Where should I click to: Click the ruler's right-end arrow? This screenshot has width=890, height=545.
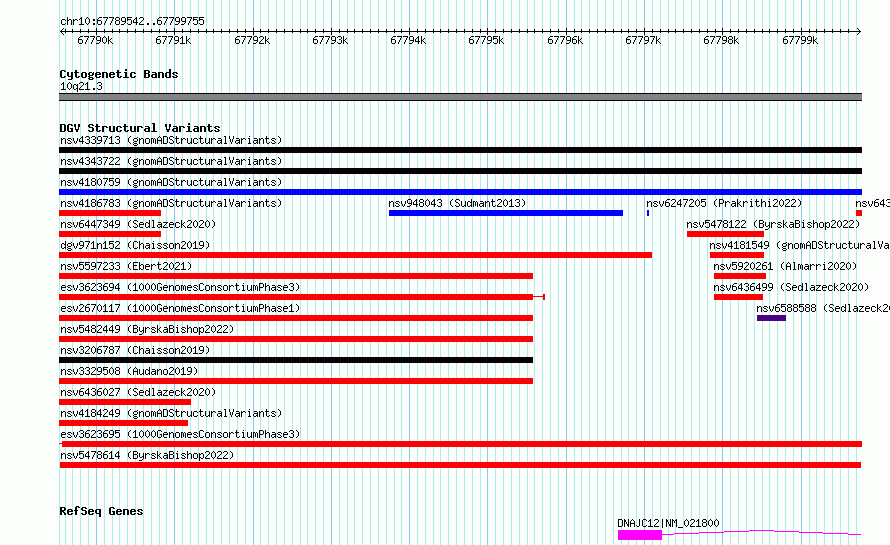(x=859, y=31)
